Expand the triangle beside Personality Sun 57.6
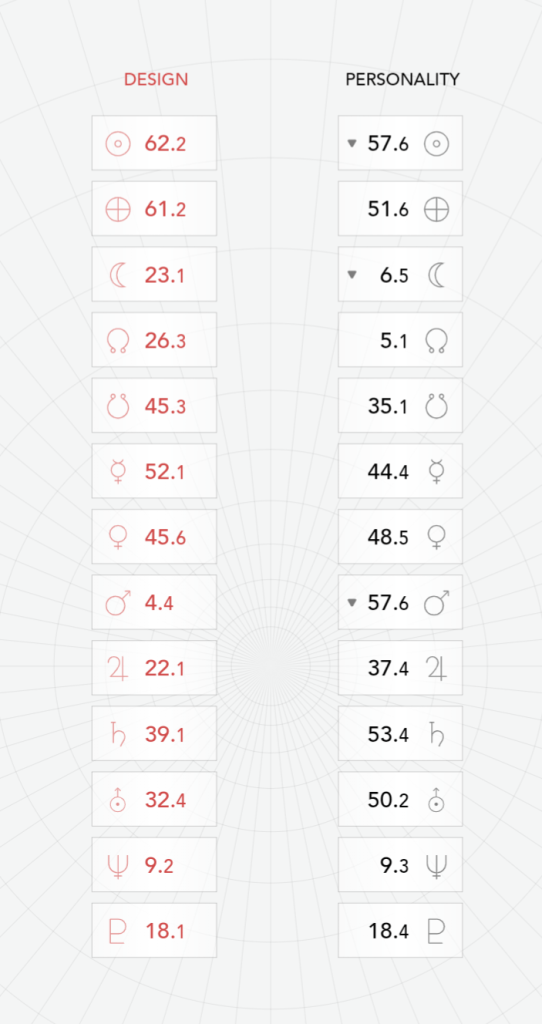This screenshot has height=1024, width=542. 352,144
